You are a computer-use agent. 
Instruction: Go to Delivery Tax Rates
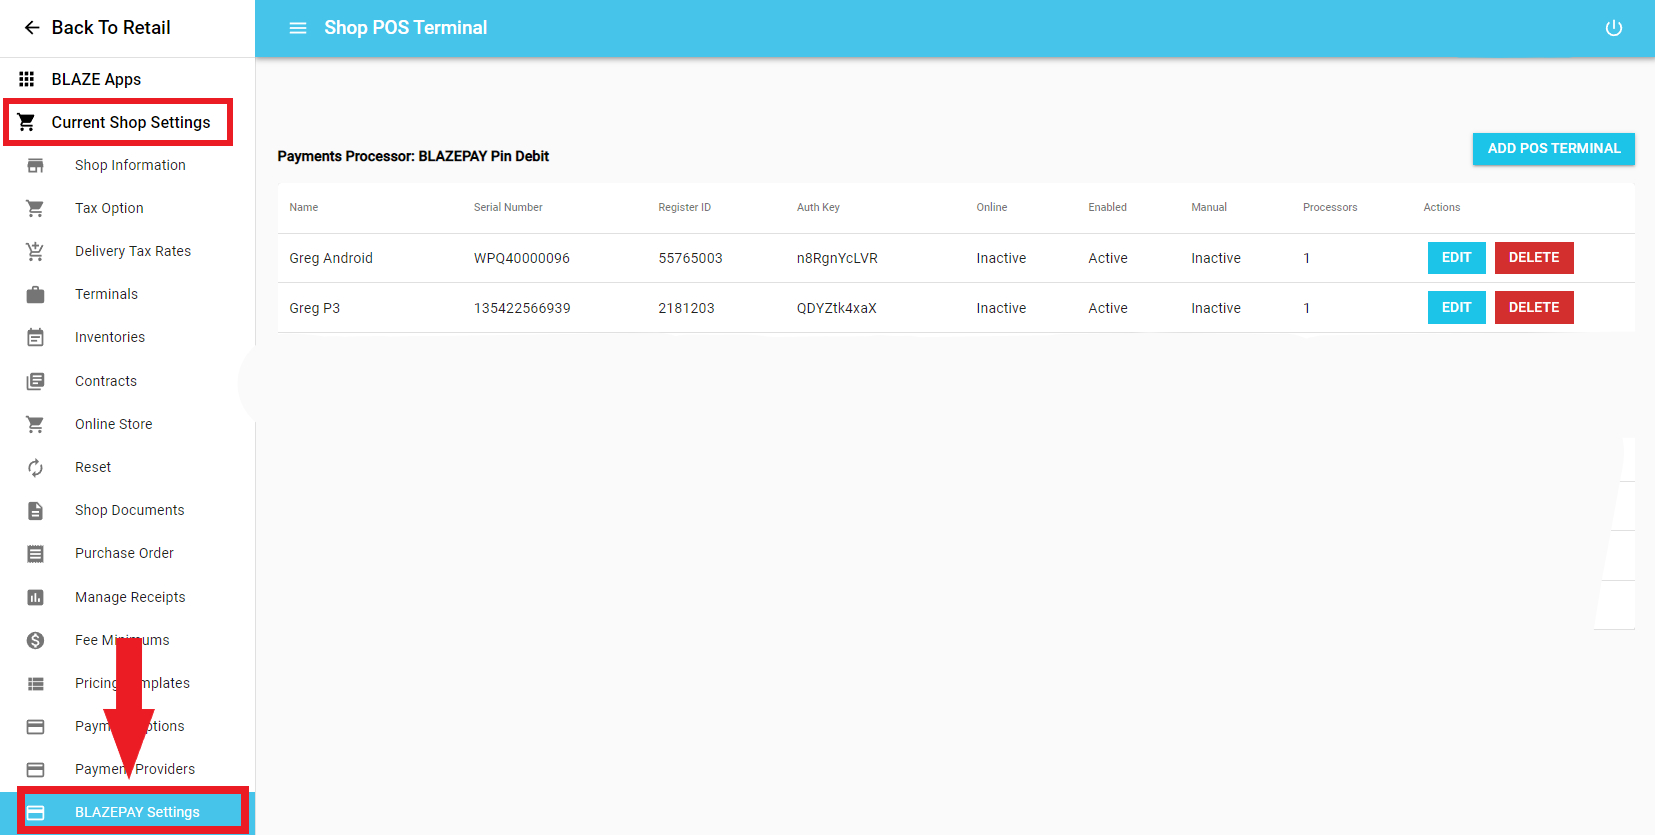click(x=132, y=251)
